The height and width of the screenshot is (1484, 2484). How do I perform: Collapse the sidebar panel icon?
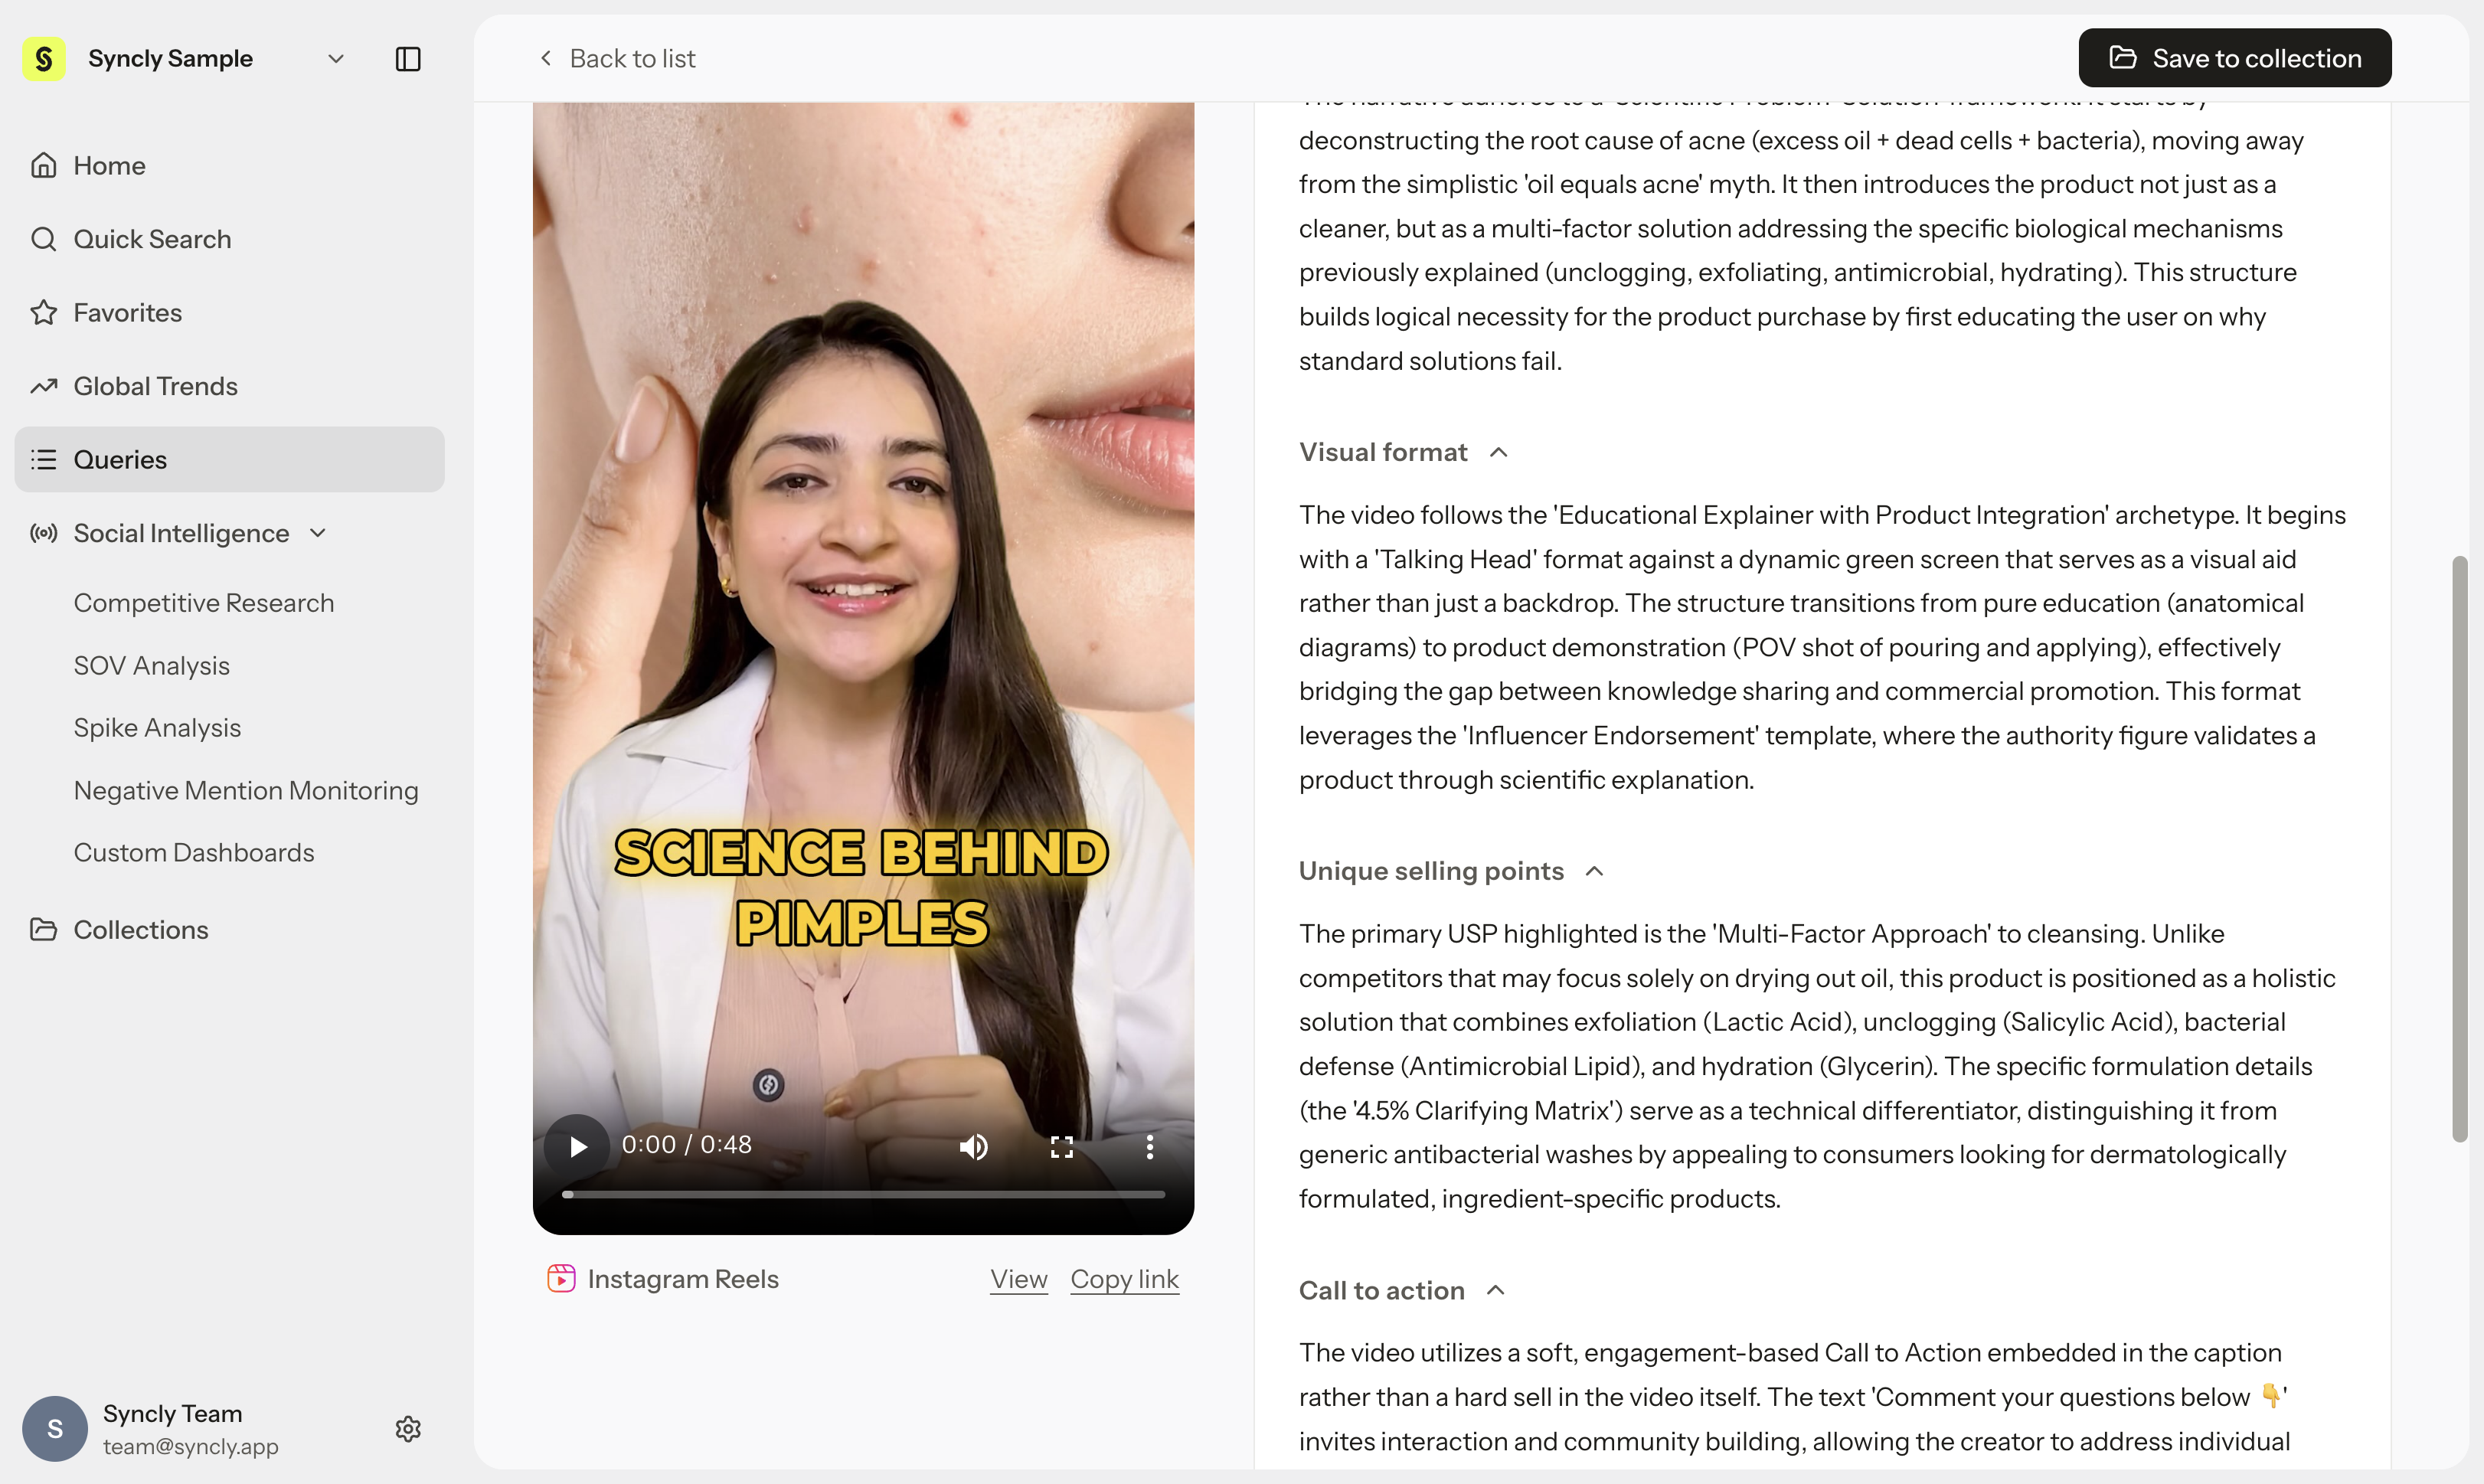[x=408, y=59]
